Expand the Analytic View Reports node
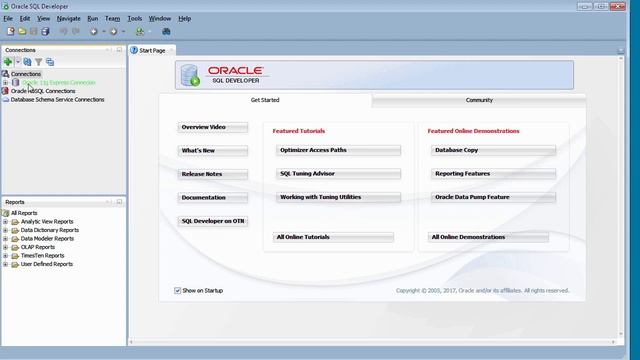Image resolution: width=640 pixels, height=360 pixels. click(x=5, y=222)
